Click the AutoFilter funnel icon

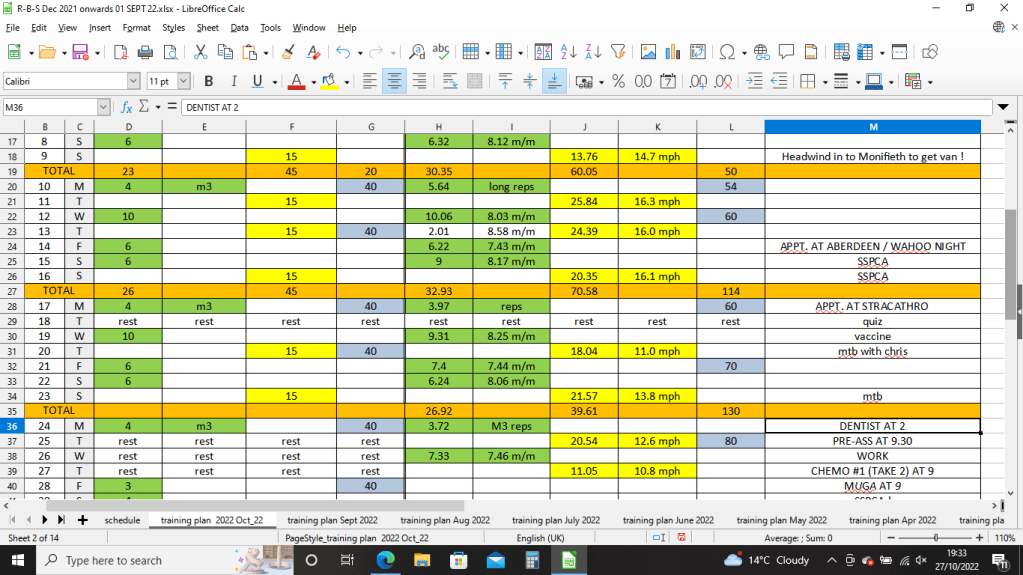(x=618, y=52)
